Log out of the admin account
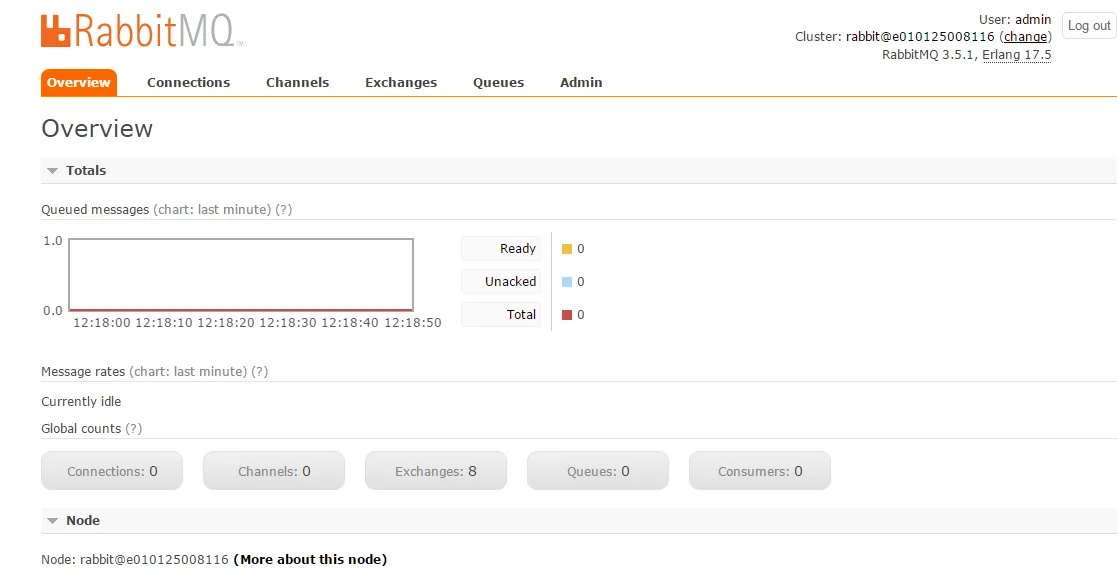The height and width of the screenshot is (568, 1118). pyautogui.click(x=1089, y=26)
